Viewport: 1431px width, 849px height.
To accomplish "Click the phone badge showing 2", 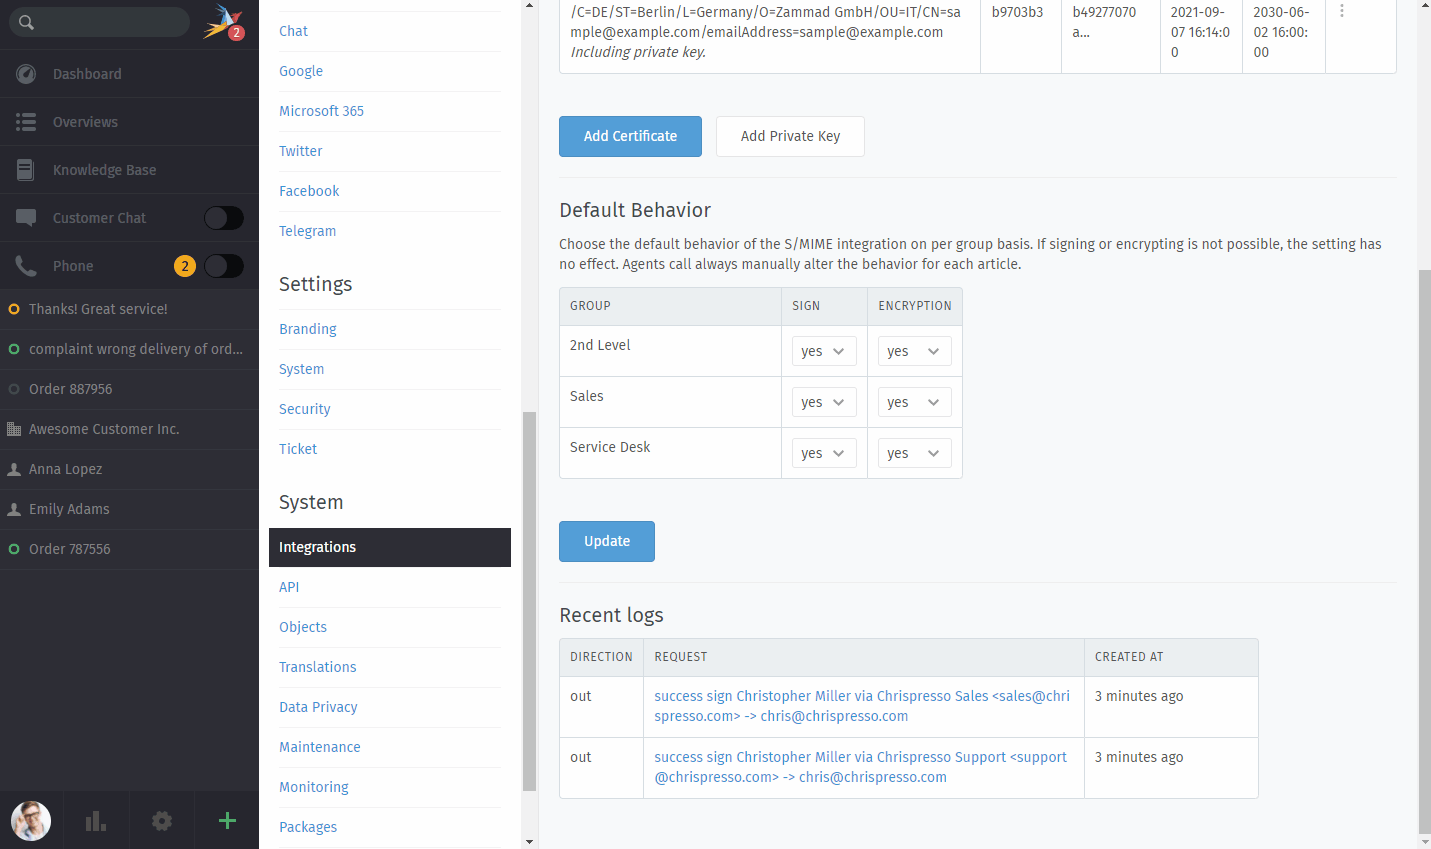I will pyautogui.click(x=185, y=266).
